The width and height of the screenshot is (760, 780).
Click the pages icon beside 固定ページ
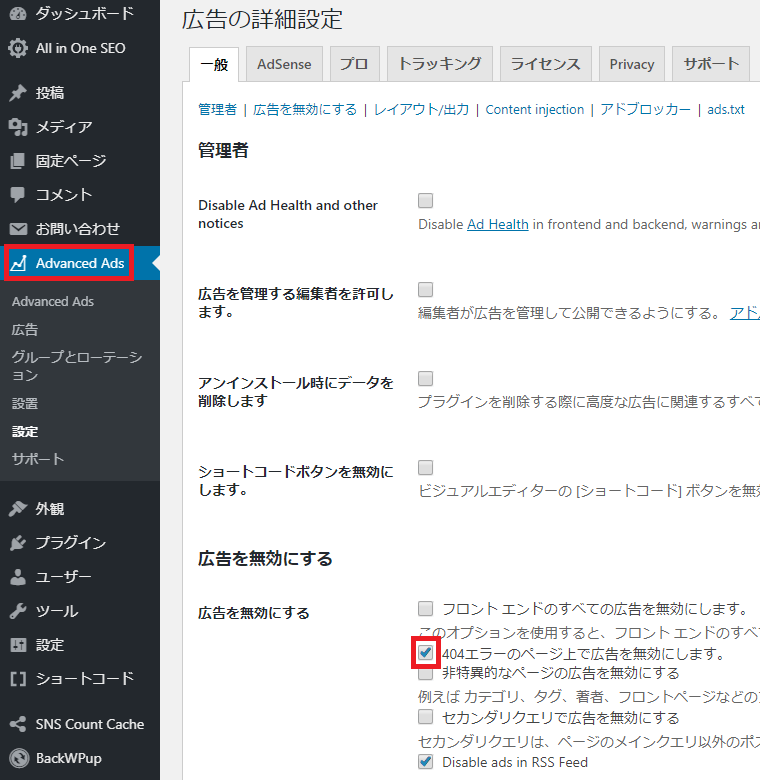(x=18, y=161)
